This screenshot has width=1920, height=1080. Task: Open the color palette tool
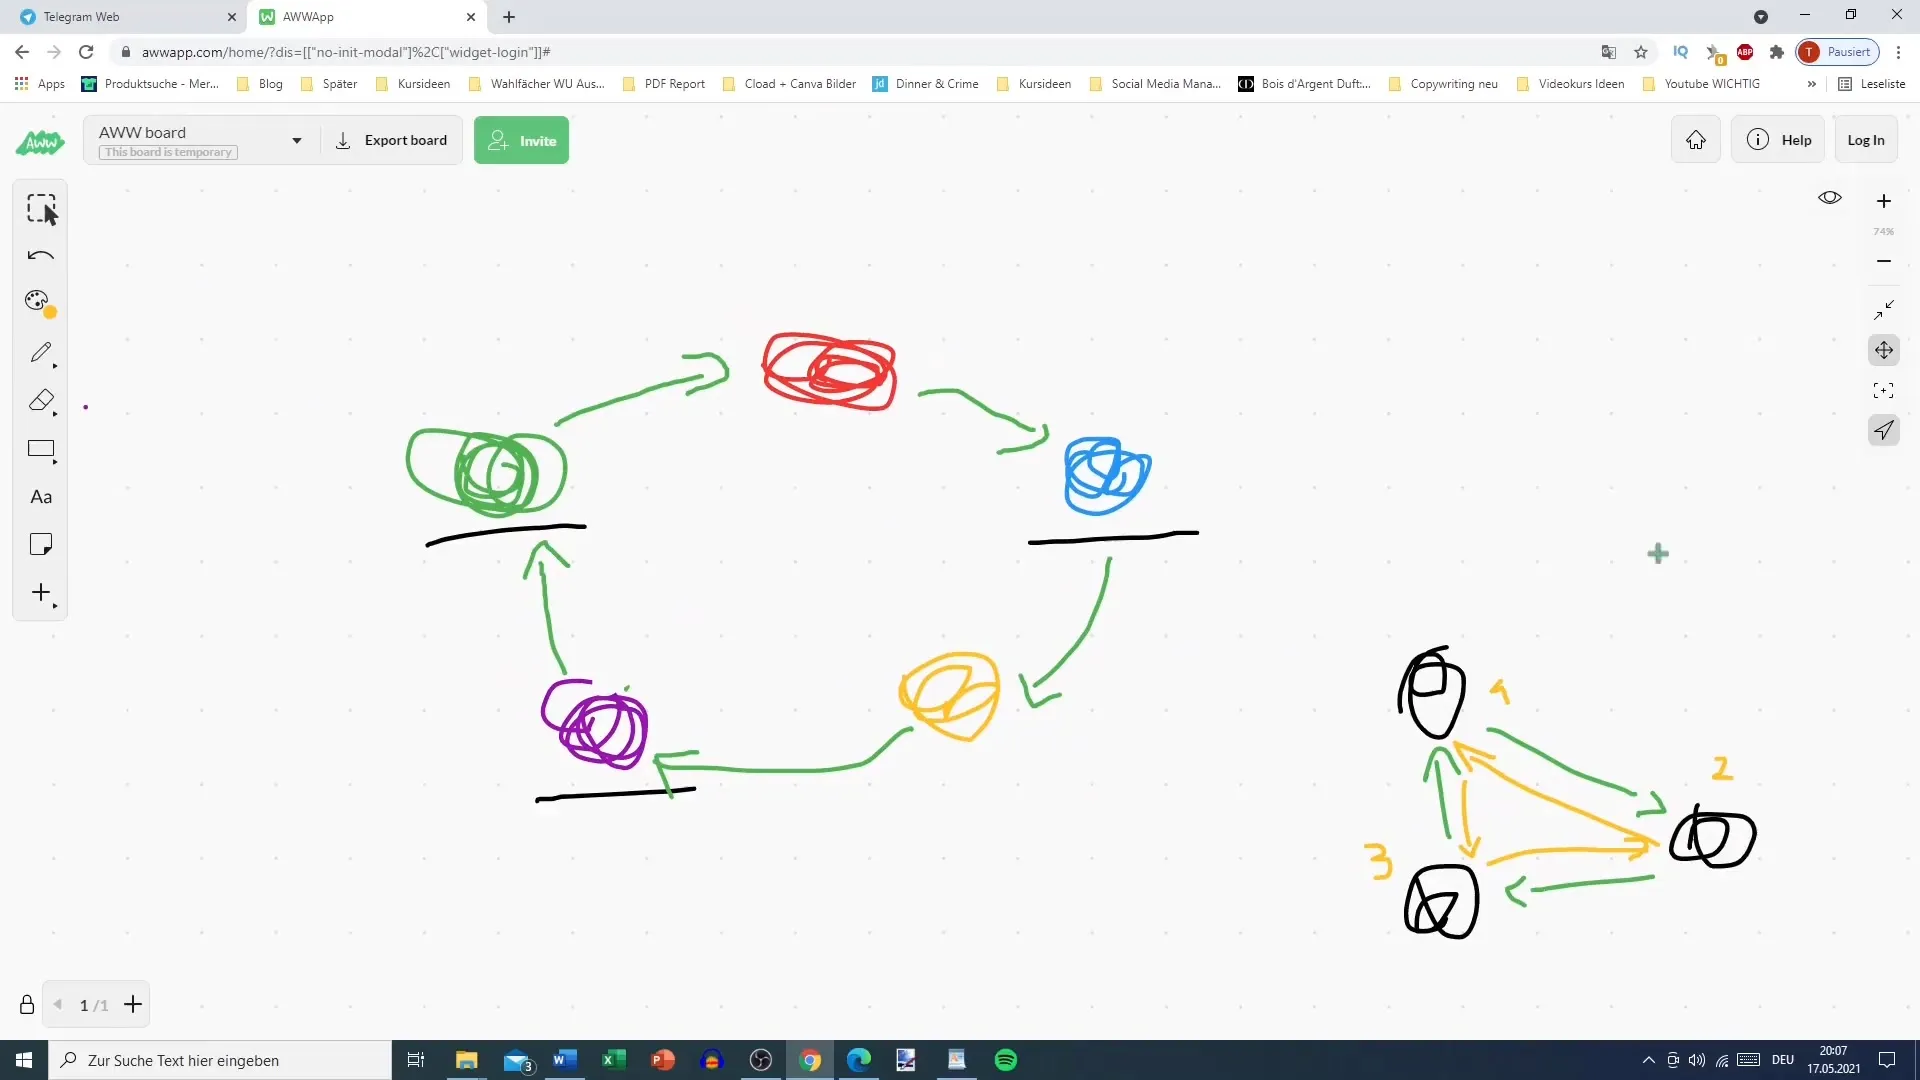click(40, 303)
